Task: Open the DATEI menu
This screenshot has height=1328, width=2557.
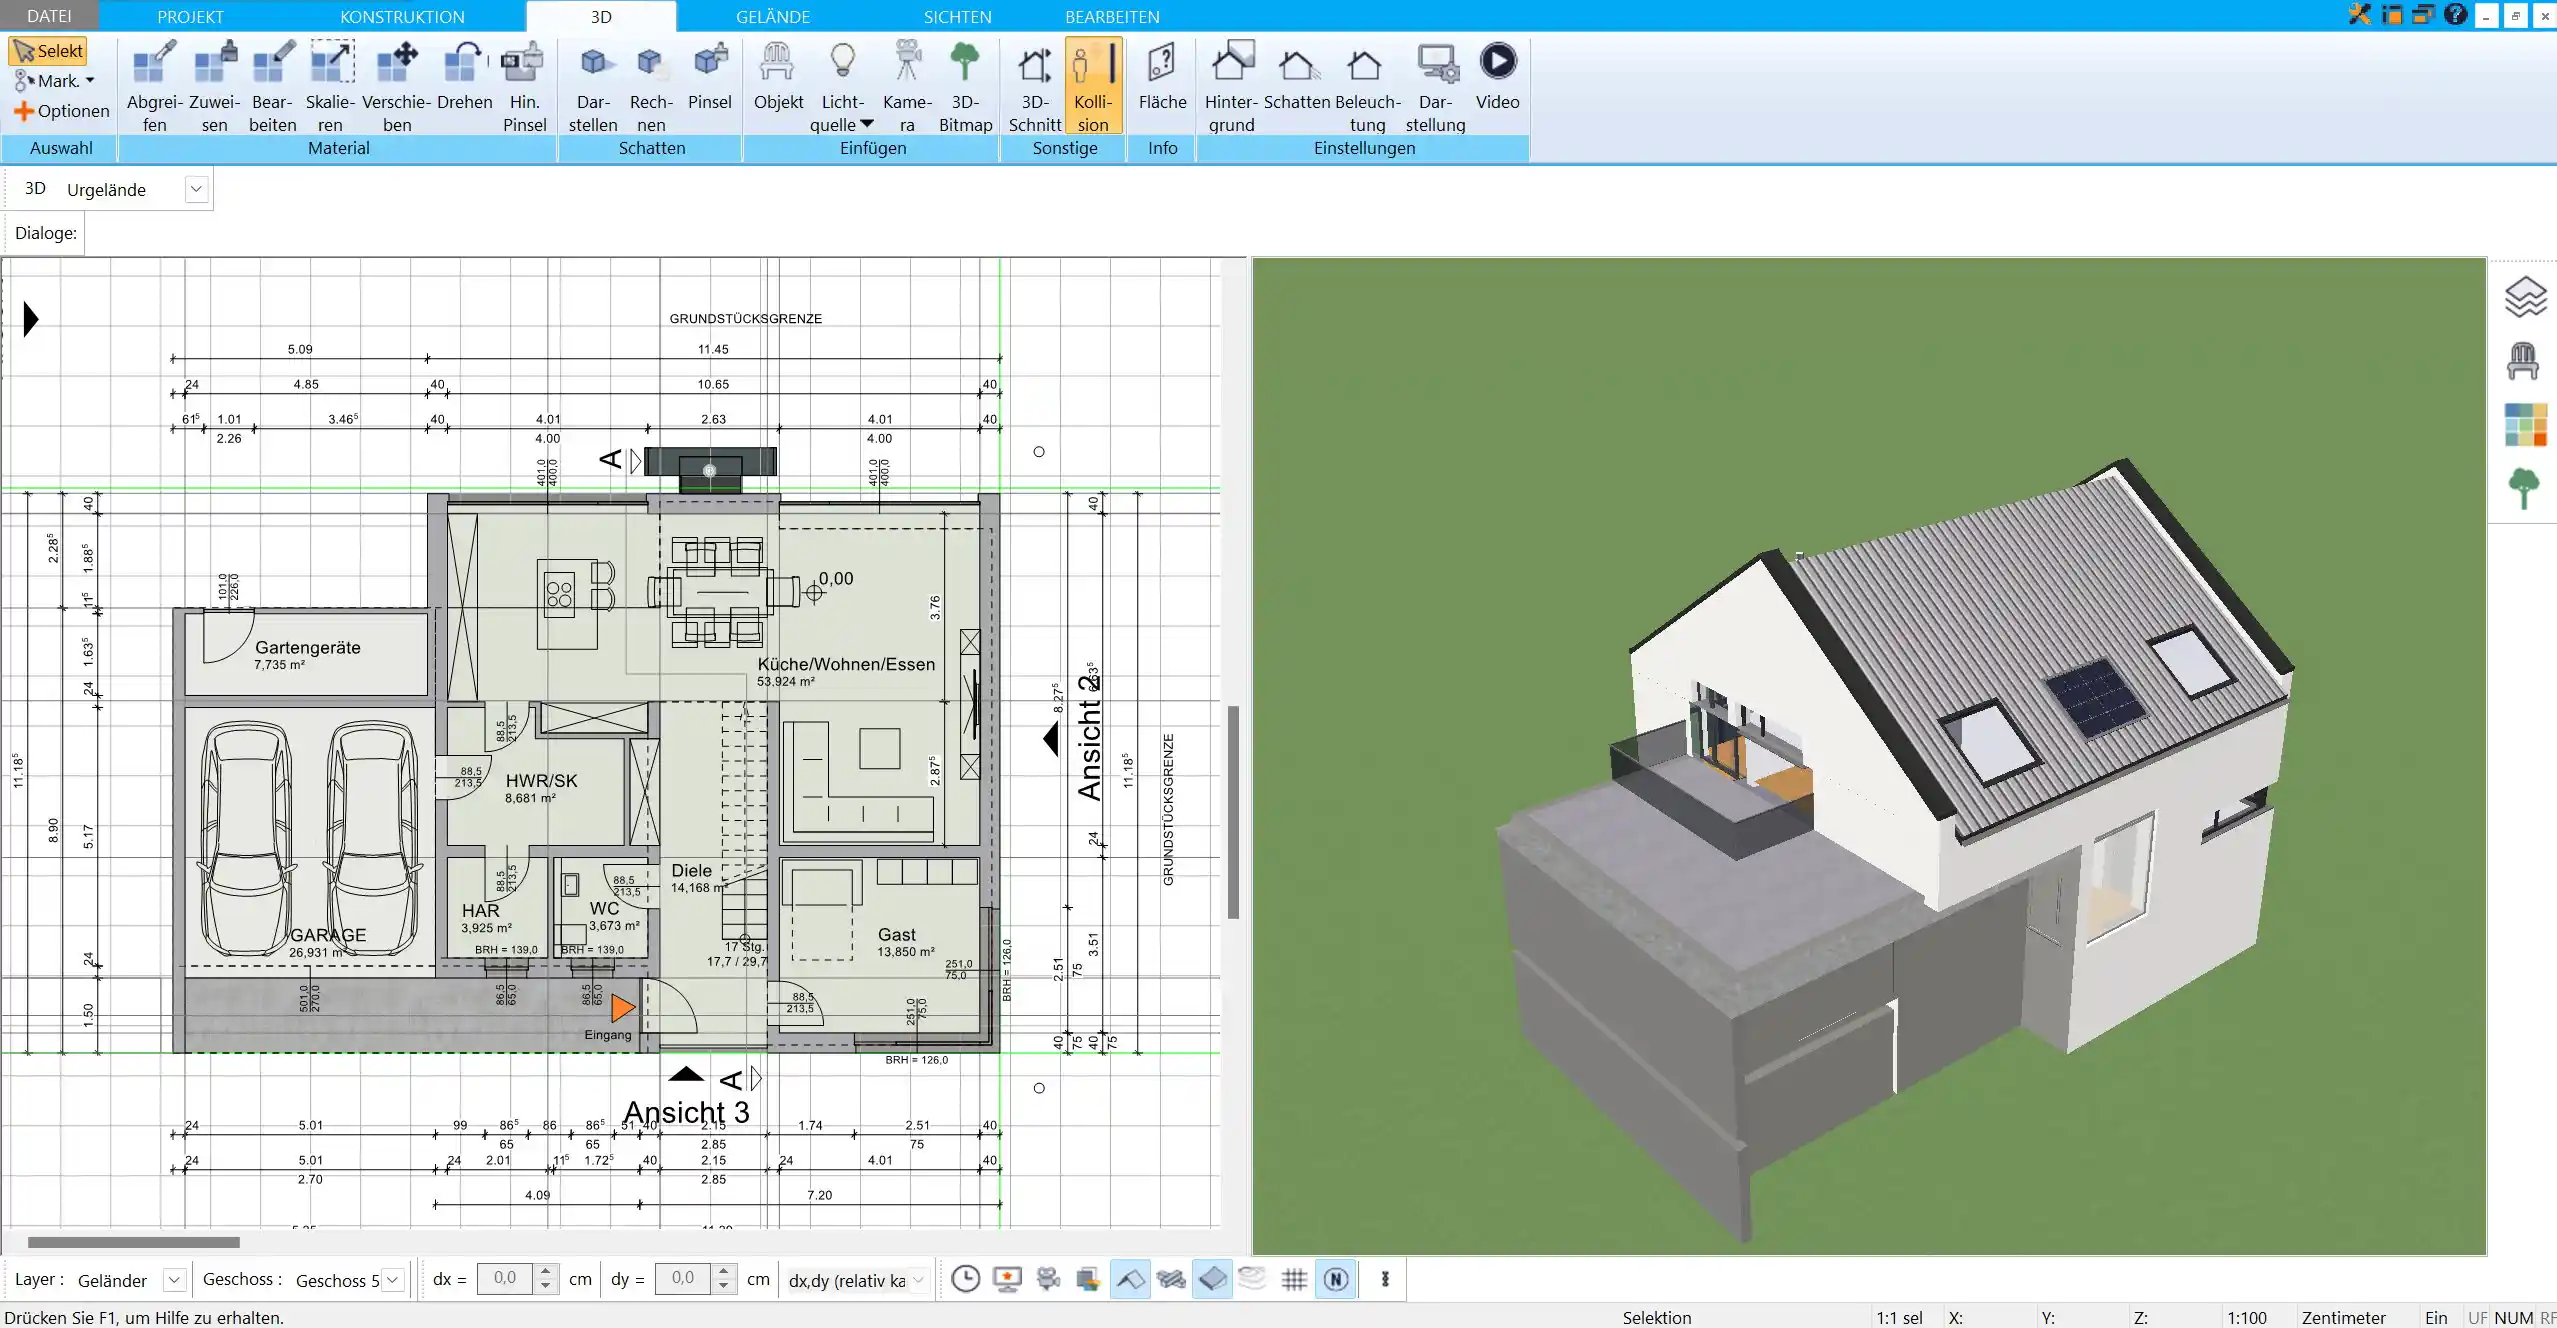Action: (x=49, y=16)
